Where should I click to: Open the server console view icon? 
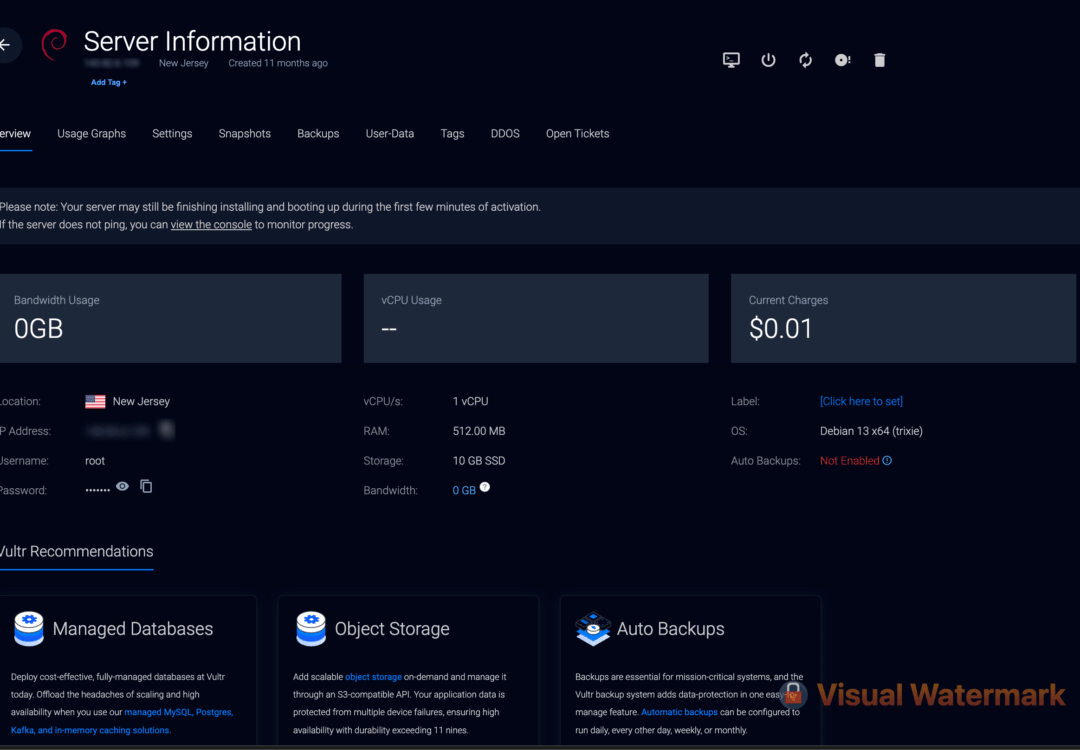click(731, 60)
